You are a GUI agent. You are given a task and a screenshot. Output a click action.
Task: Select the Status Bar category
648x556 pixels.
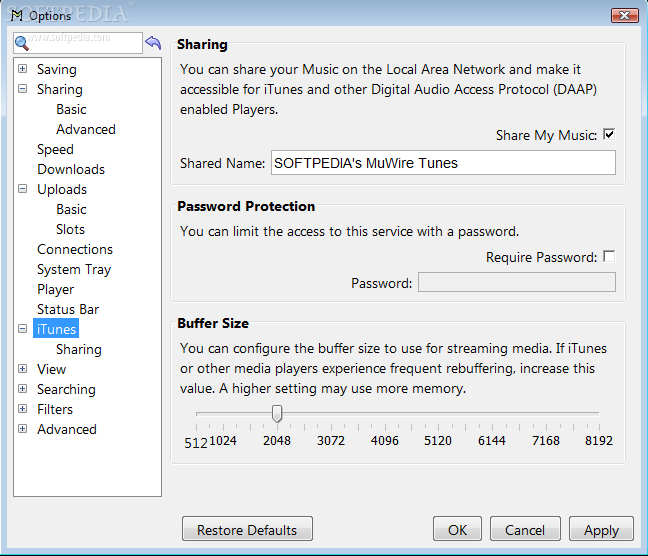tap(68, 309)
